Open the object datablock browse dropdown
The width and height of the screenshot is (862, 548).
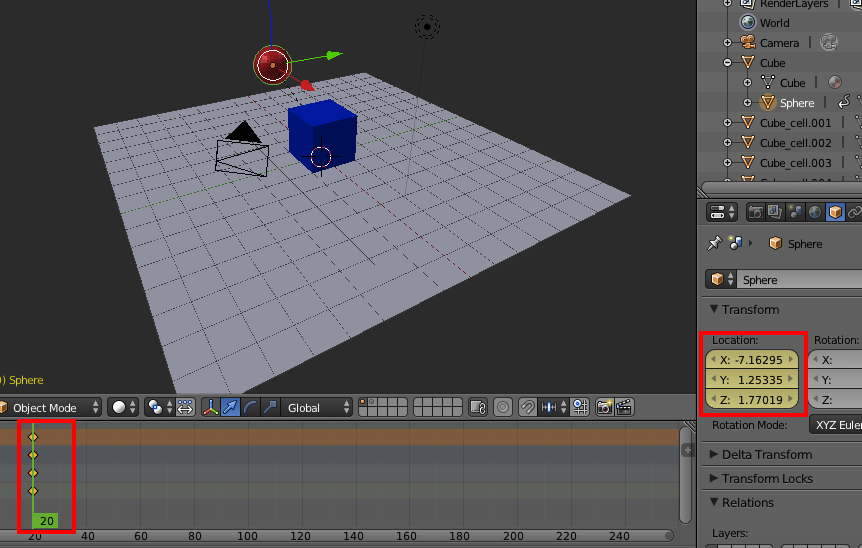tap(721, 279)
